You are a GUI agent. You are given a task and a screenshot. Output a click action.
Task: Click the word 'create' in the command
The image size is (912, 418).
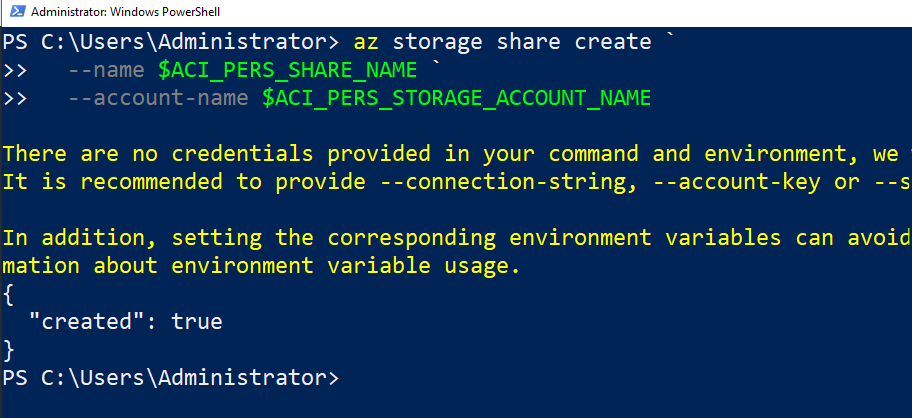[x=613, y=42]
